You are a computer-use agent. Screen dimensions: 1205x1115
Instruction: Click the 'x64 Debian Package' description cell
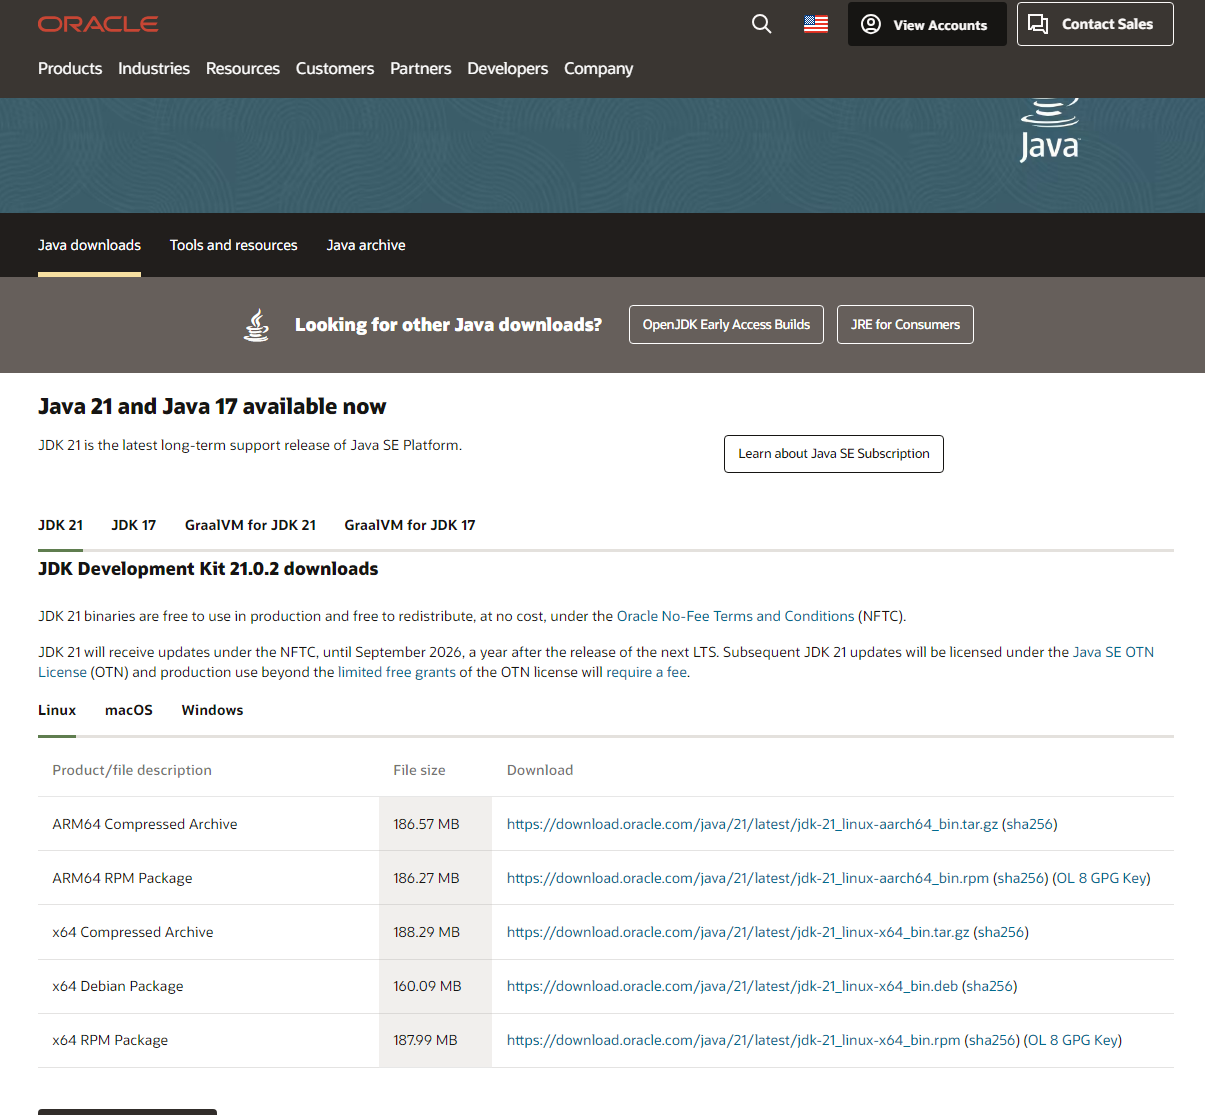[208, 986]
